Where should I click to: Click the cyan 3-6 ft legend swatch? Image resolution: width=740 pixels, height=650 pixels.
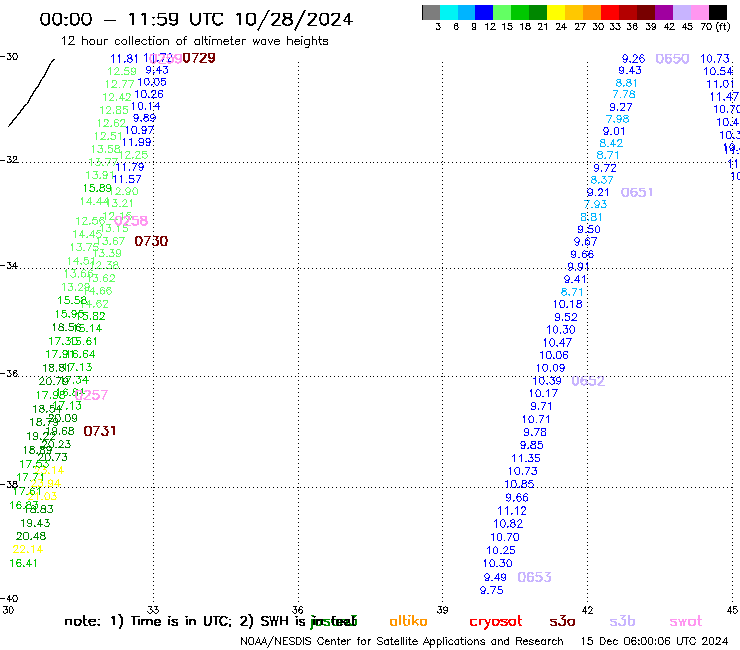[x=449, y=12]
